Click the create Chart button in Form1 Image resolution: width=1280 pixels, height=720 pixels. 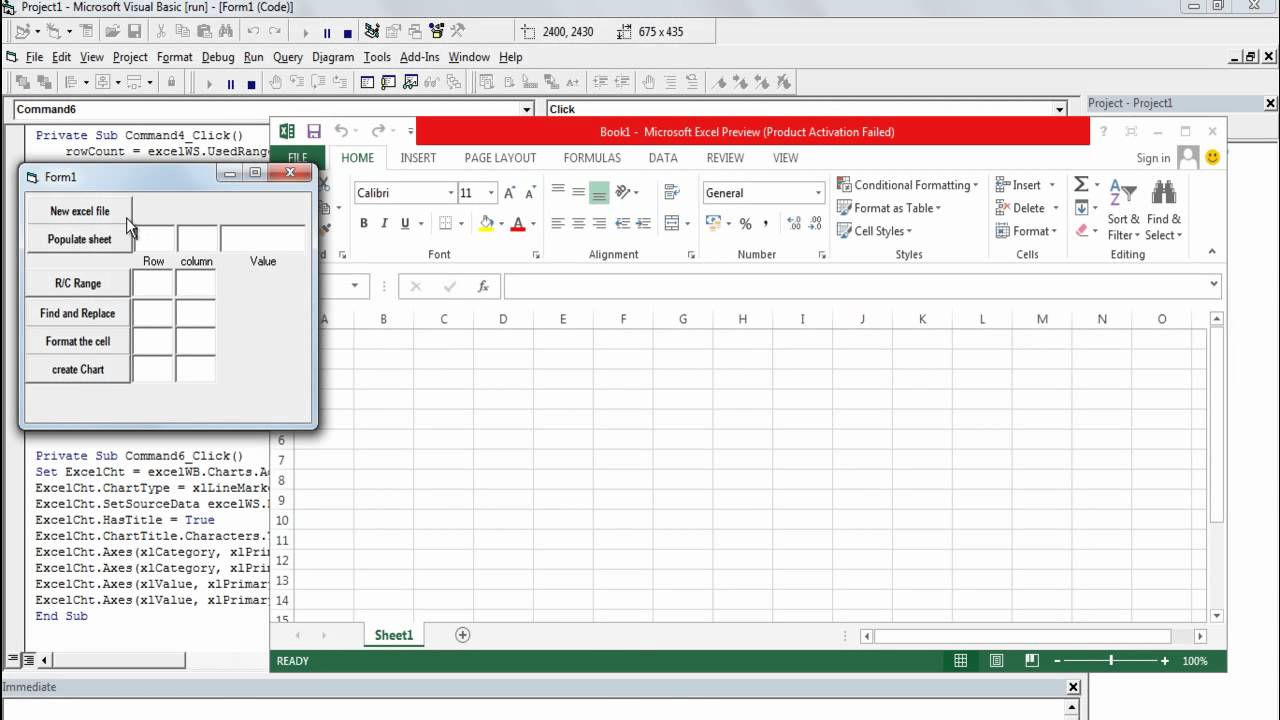pyautogui.click(x=79, y=369)
